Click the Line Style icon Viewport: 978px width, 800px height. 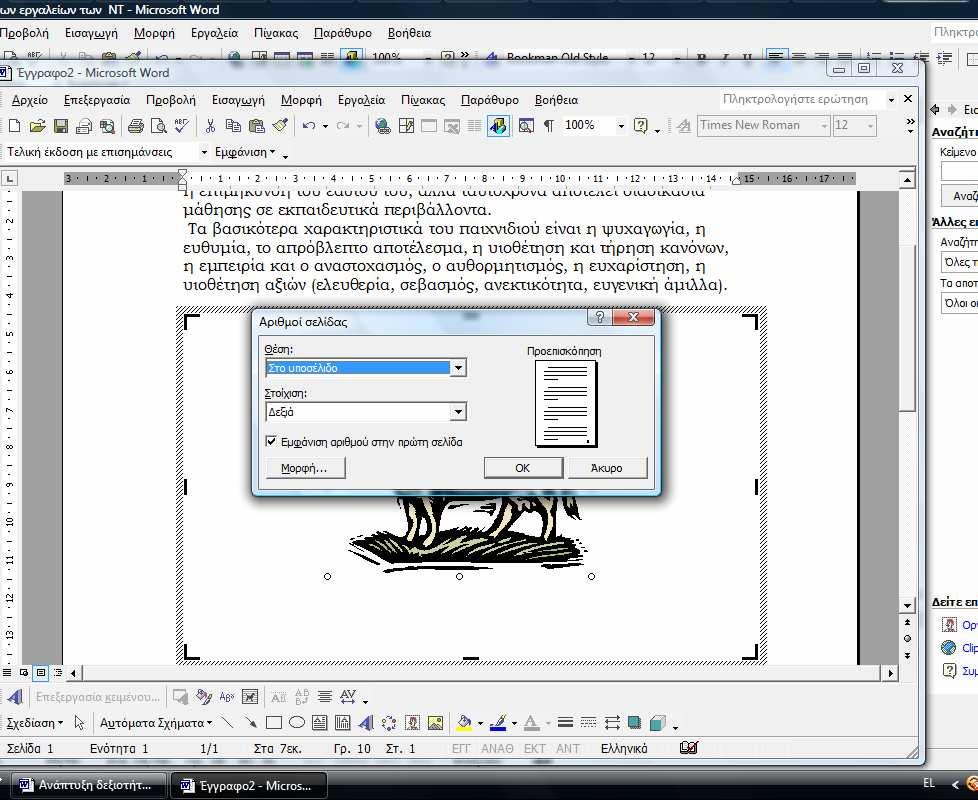tap(565, 723)
